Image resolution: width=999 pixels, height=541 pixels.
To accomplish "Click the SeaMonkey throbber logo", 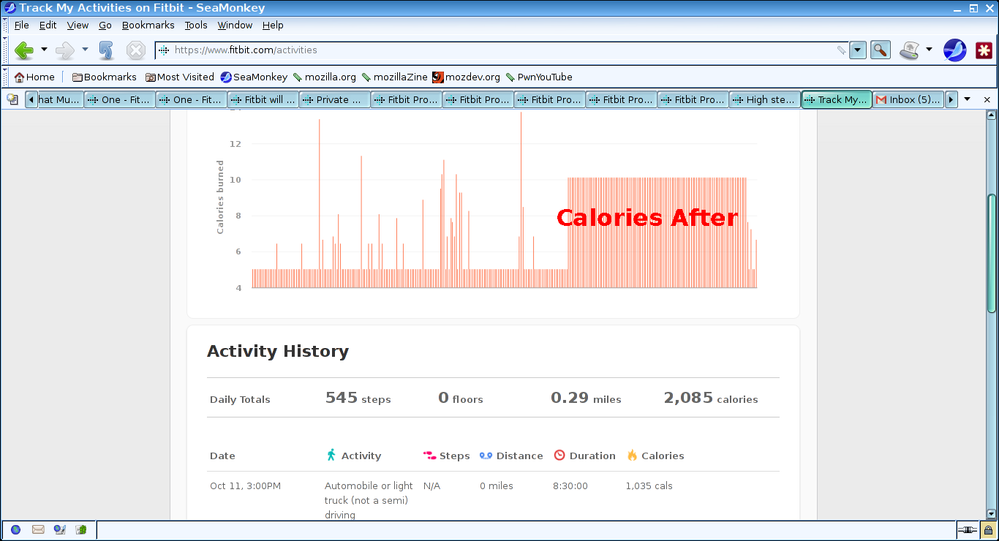I will coord(954,50).
